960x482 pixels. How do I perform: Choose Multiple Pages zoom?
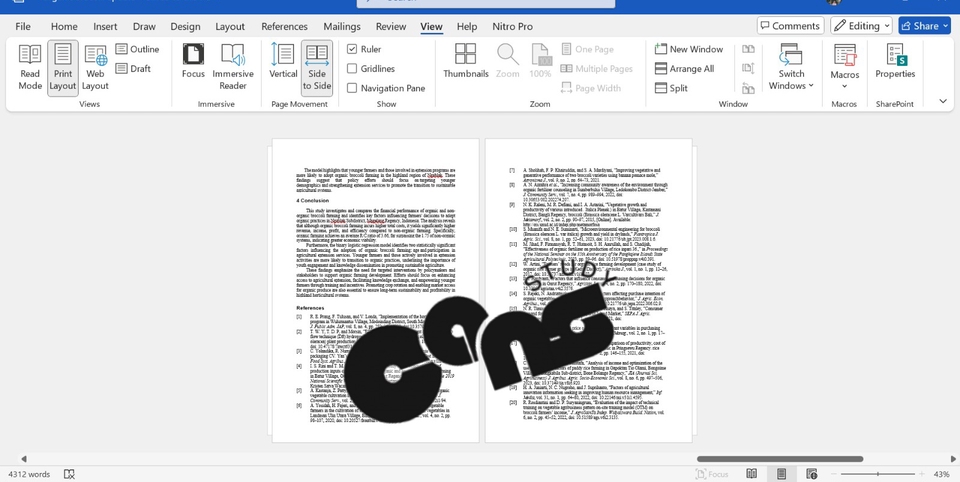coord(596,69)
